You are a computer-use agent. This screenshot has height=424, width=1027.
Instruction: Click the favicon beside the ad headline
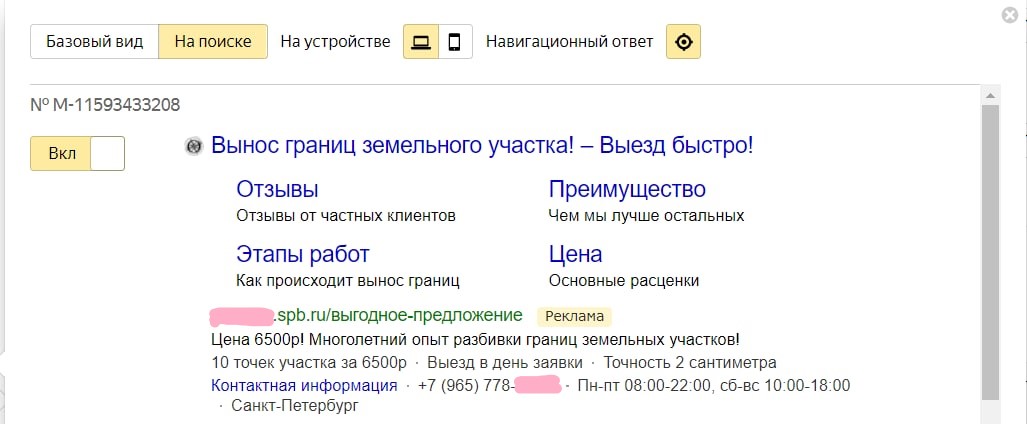click(x=194, y=146)
